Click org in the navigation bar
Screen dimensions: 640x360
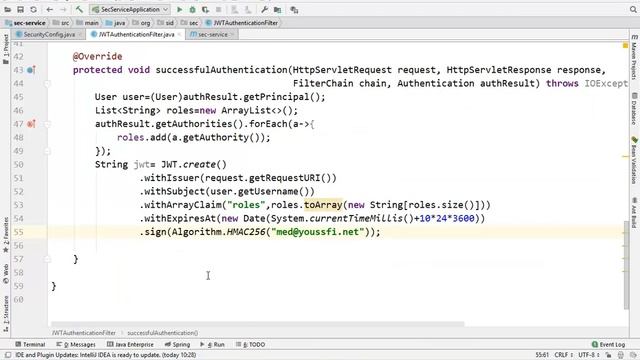(x=141, y=23)
